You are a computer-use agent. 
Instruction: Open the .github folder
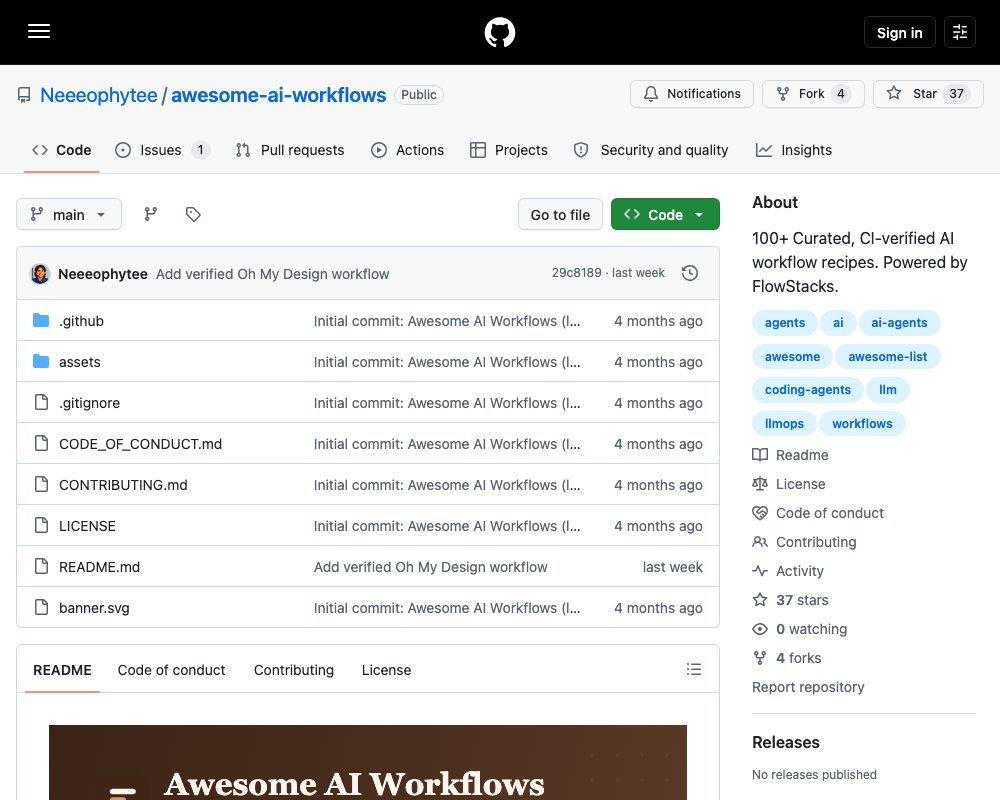tap(81, 321)
